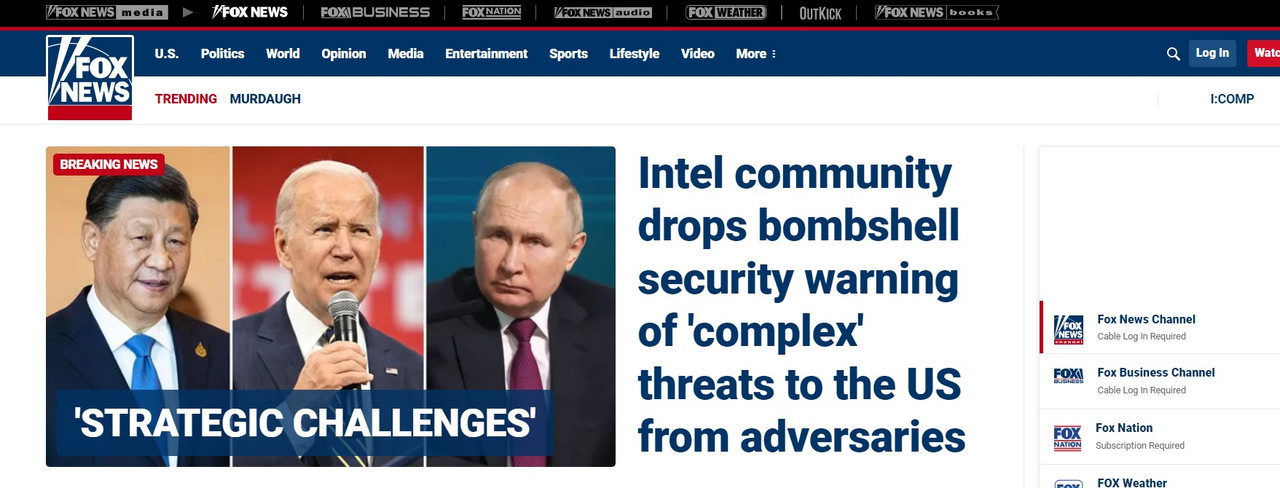Select the Opinion menu item

(344, 54)
